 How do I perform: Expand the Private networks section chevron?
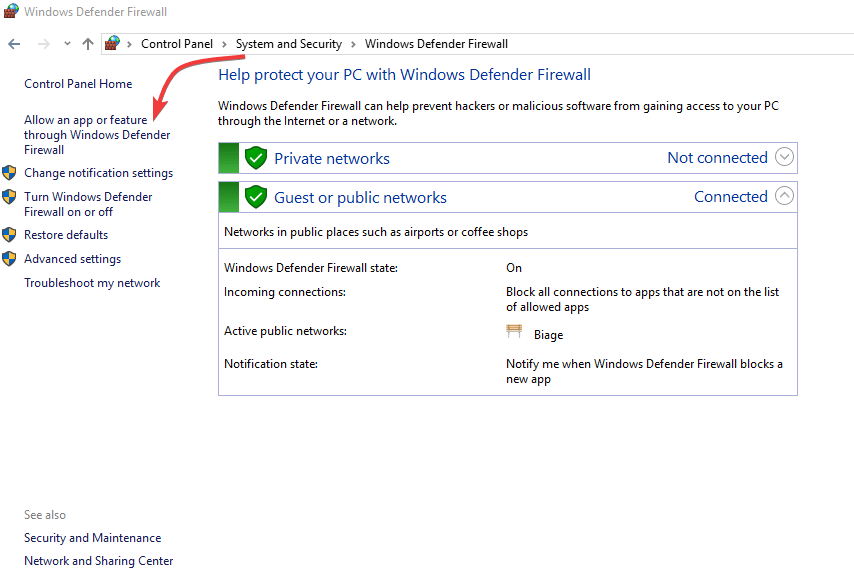(784, 157)
